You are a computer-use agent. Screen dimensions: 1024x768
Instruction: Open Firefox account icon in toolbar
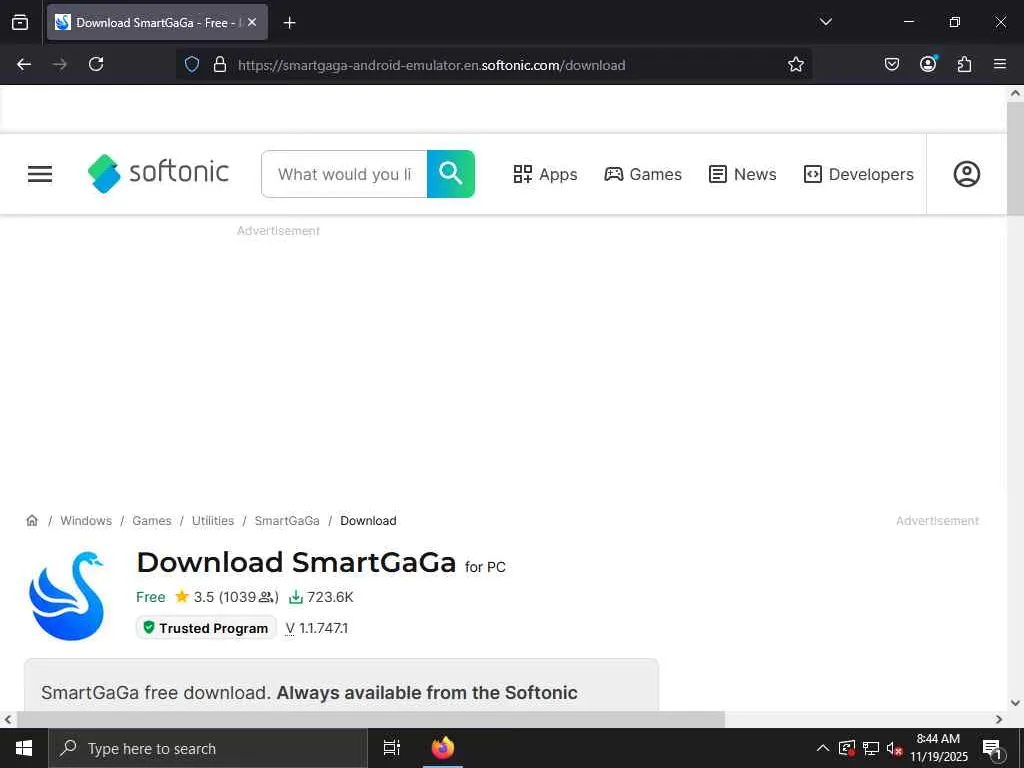pos(928,63)
